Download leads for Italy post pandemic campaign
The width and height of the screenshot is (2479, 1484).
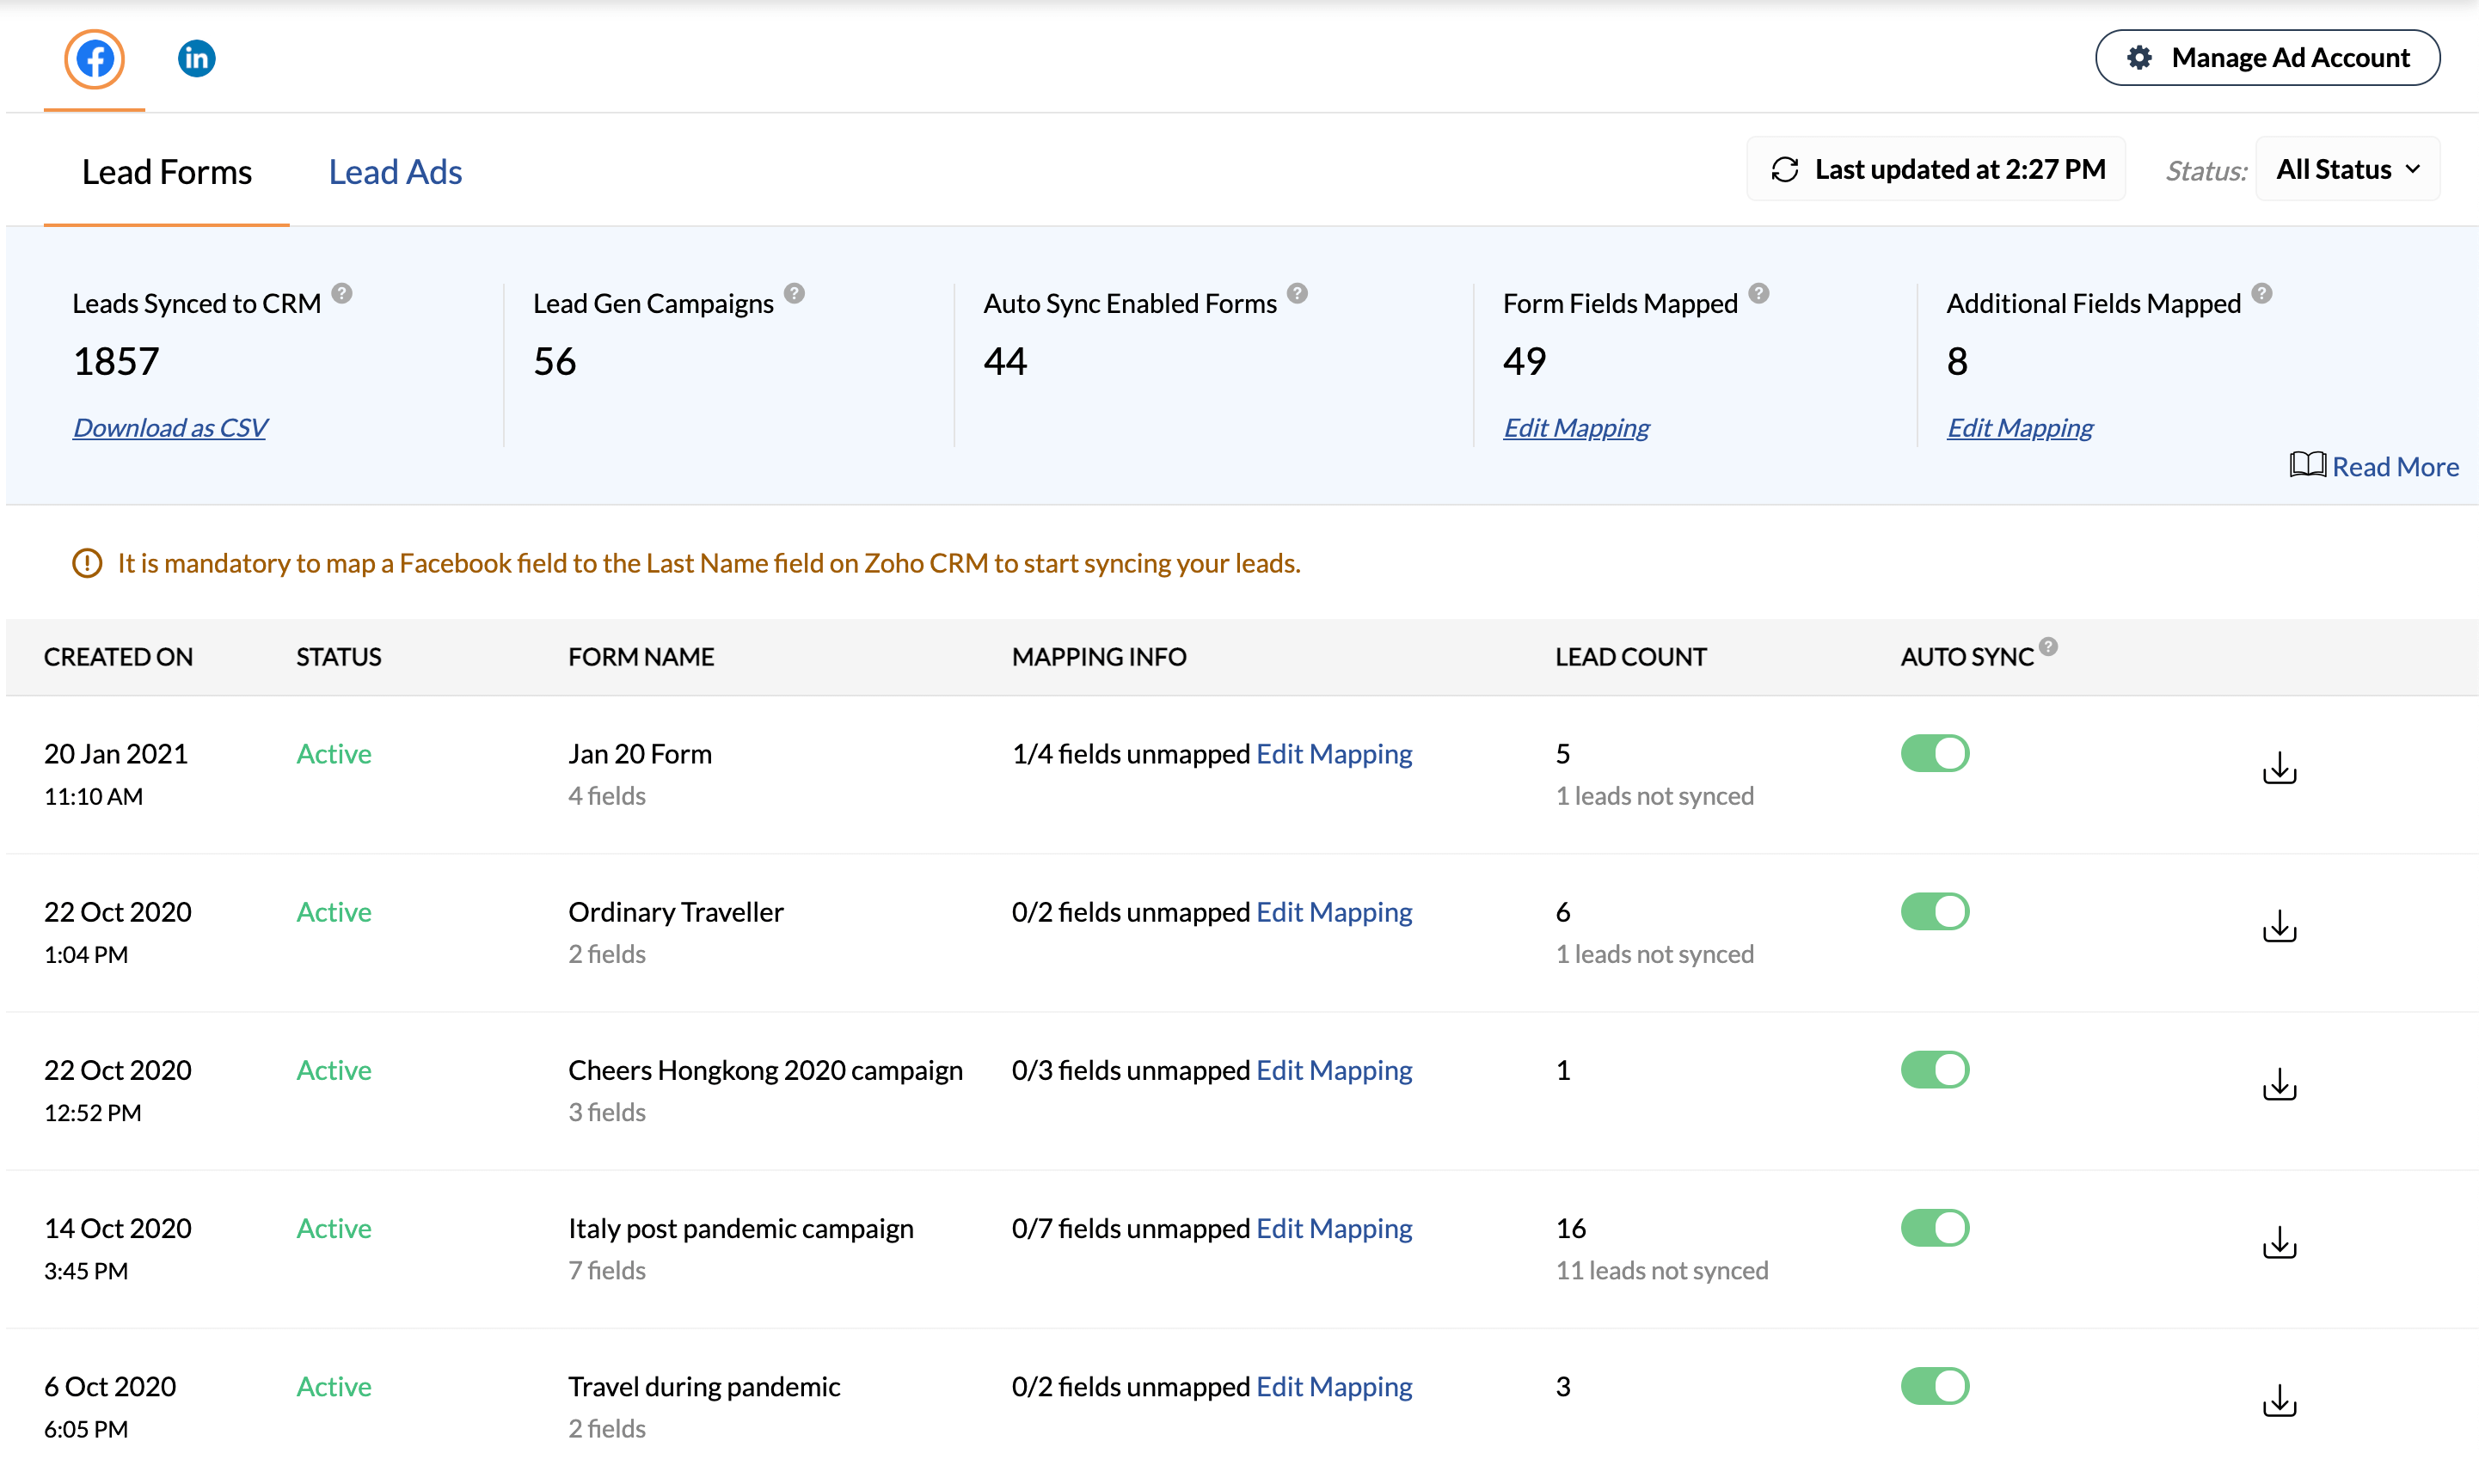click(2279, 1242)
